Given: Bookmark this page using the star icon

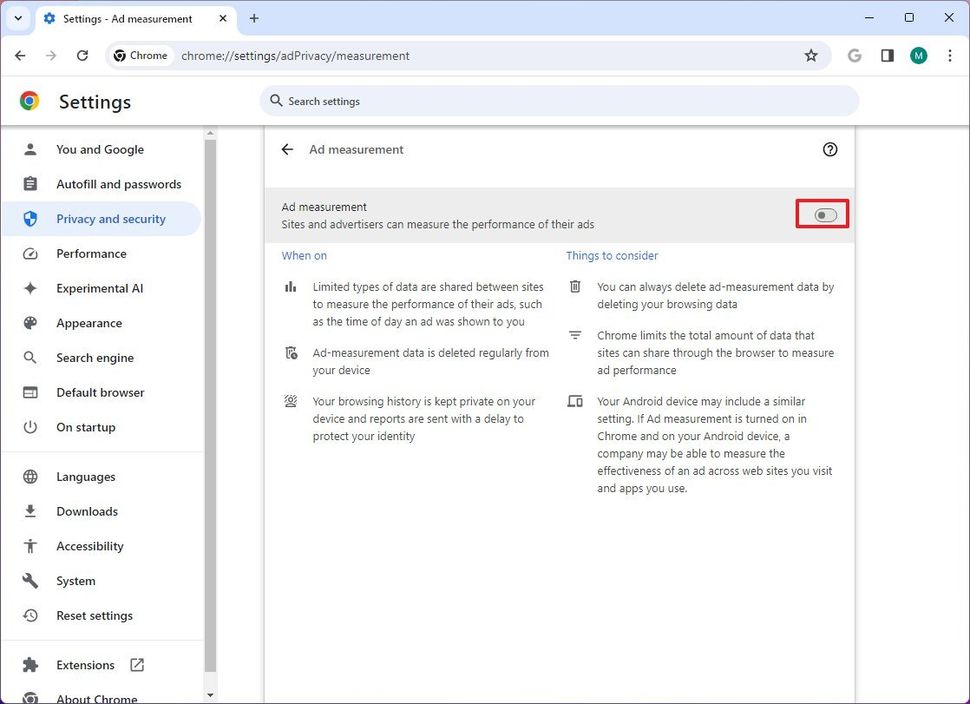Looking at the screenshot, I should (812, 56).
